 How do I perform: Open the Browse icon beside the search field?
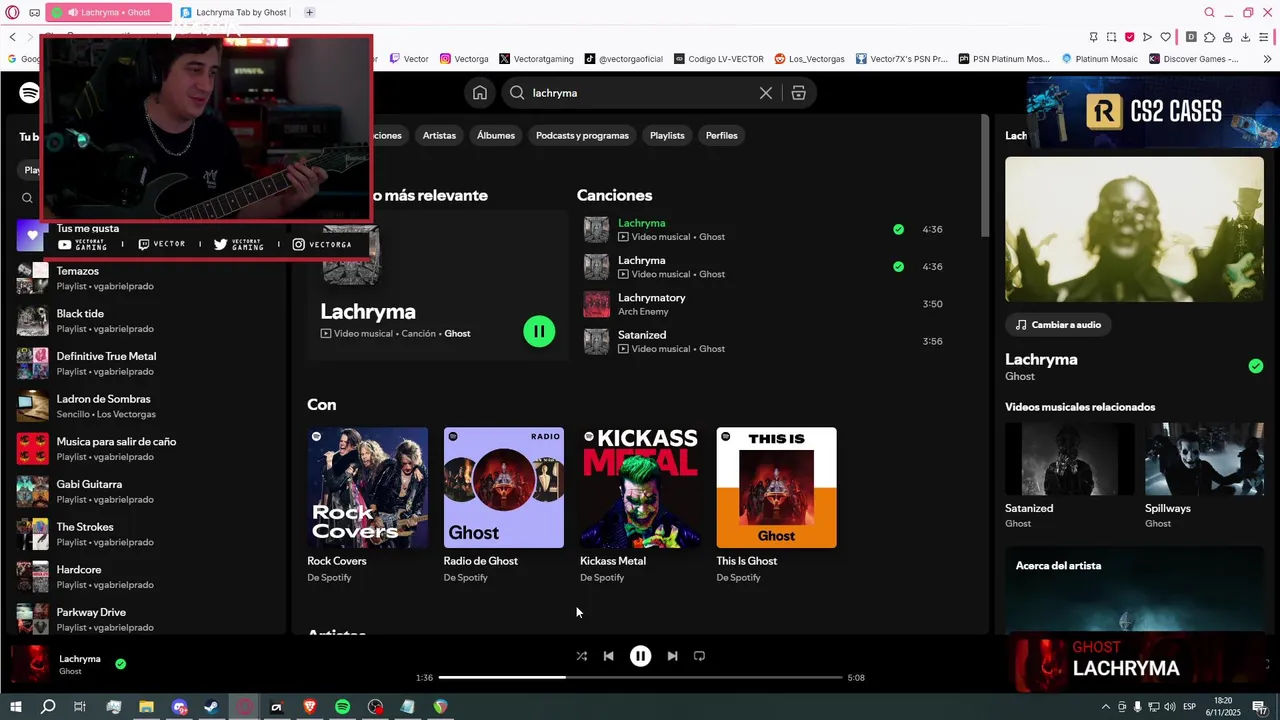click(x=798, y=93)
